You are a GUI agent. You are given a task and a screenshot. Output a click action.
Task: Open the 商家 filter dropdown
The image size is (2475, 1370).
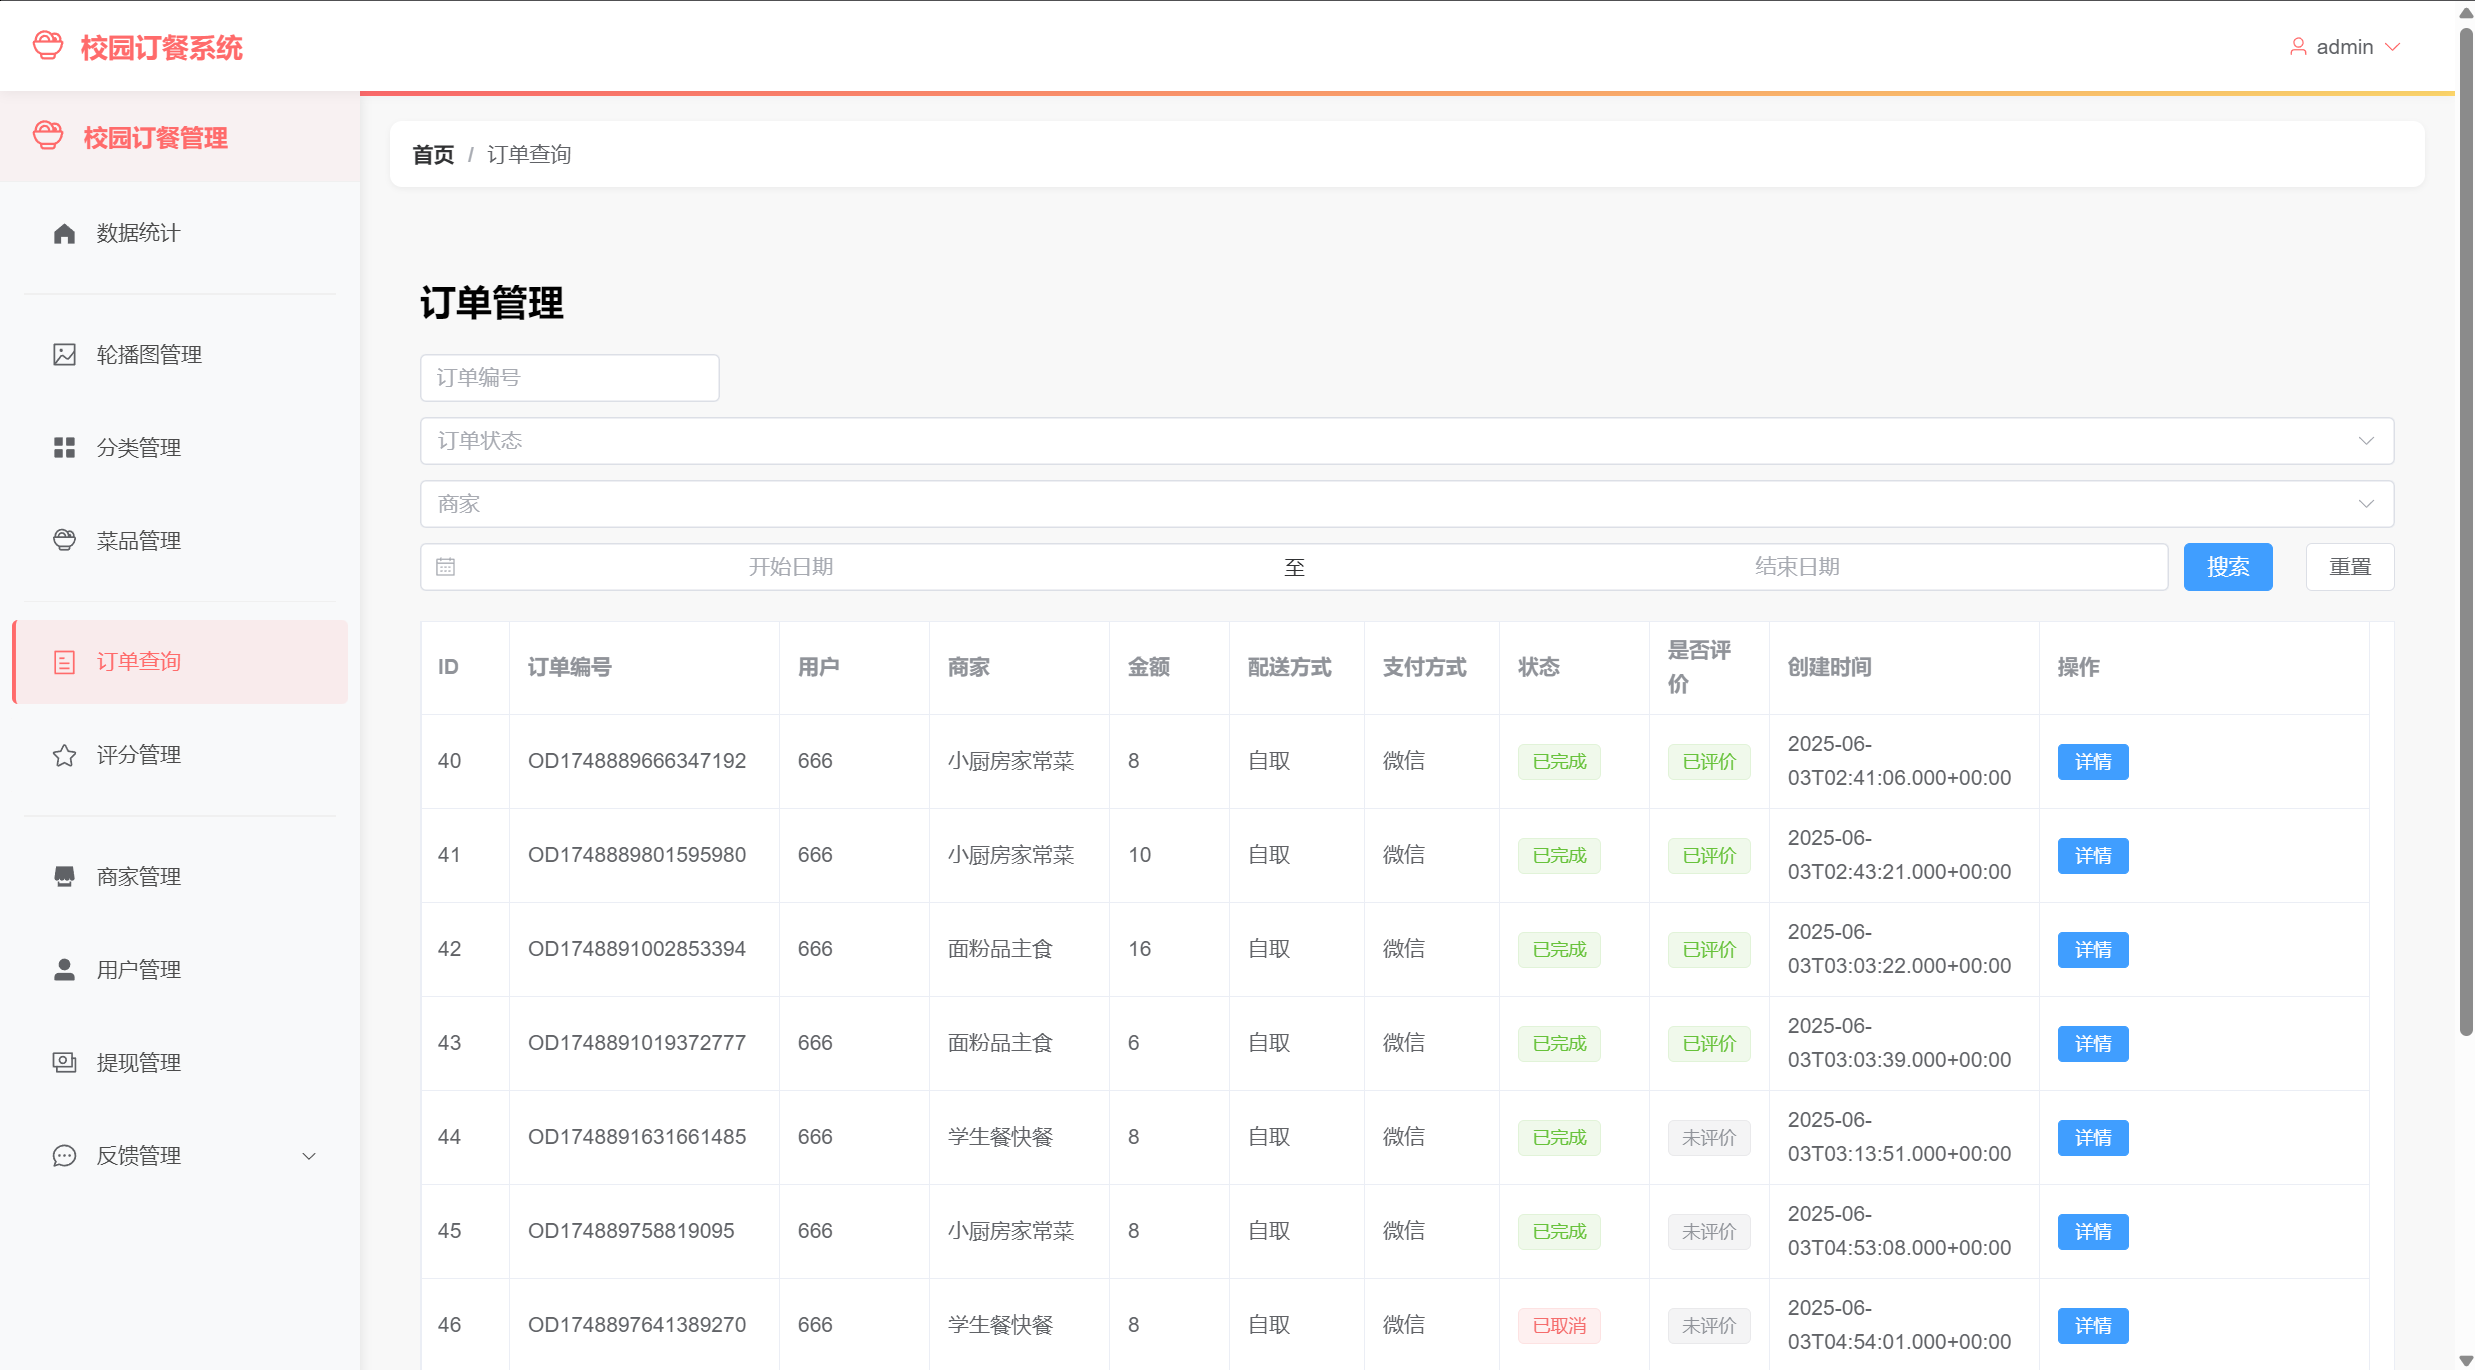[x=1406, y=504]
